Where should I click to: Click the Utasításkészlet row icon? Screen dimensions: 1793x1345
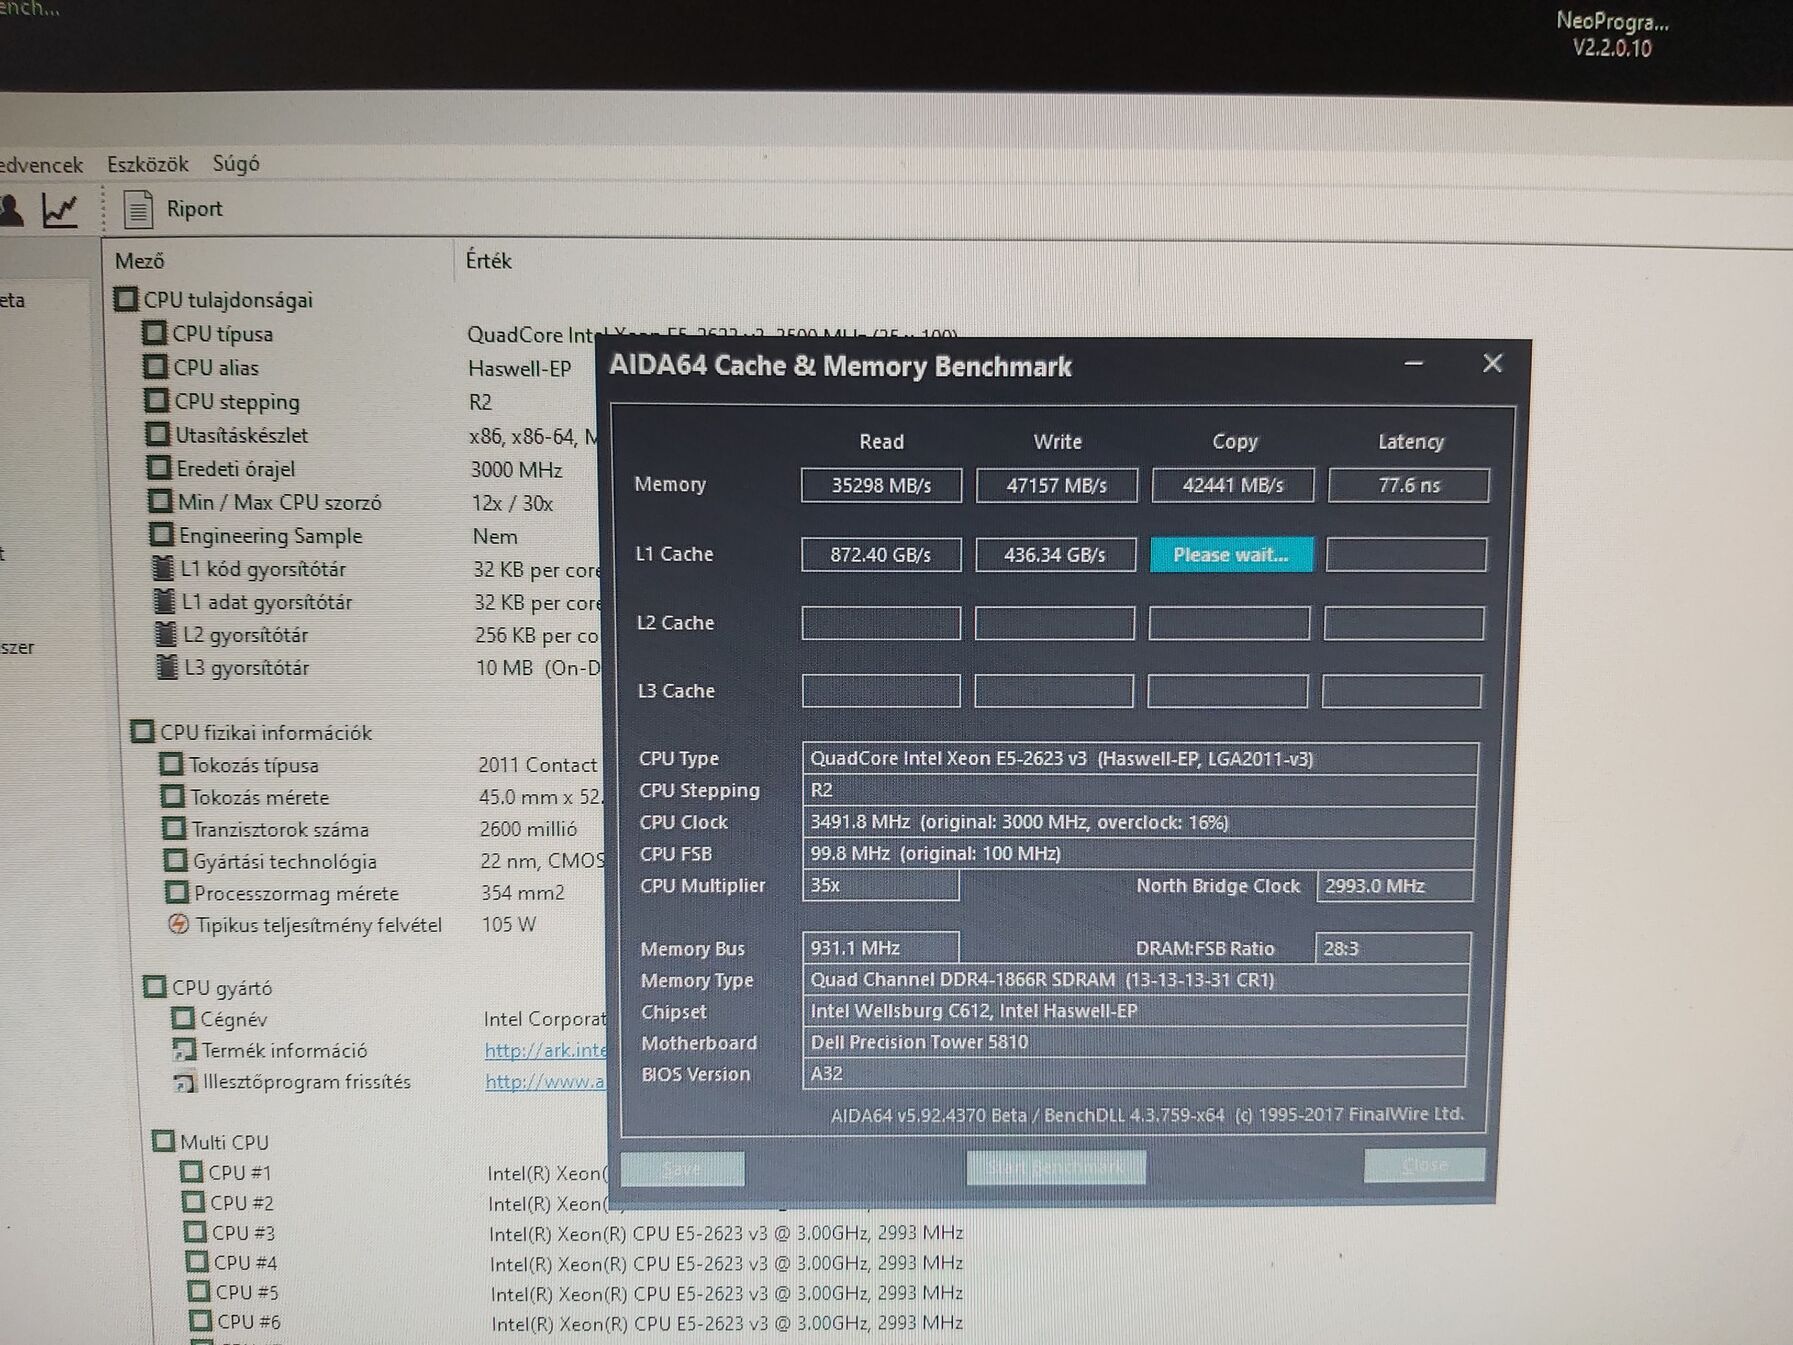pyautogui.click(x=158, y=434)
